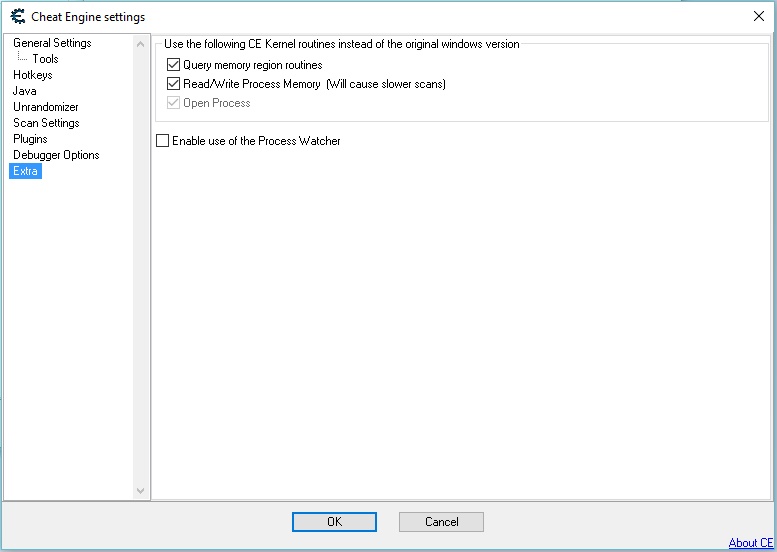Switch to Debugger Options
The width and height of the screenshot is (777, 552).
point(56,155)
